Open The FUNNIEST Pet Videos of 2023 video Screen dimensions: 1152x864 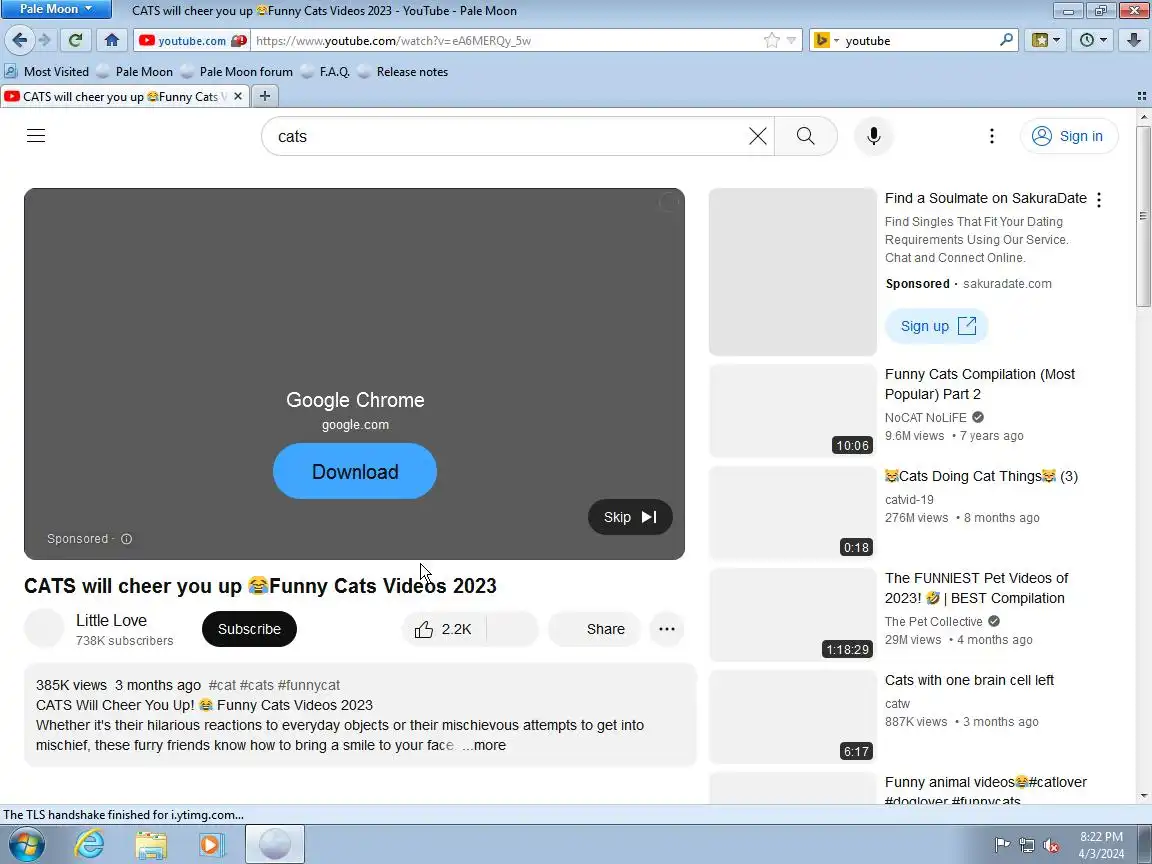[976, 588]
